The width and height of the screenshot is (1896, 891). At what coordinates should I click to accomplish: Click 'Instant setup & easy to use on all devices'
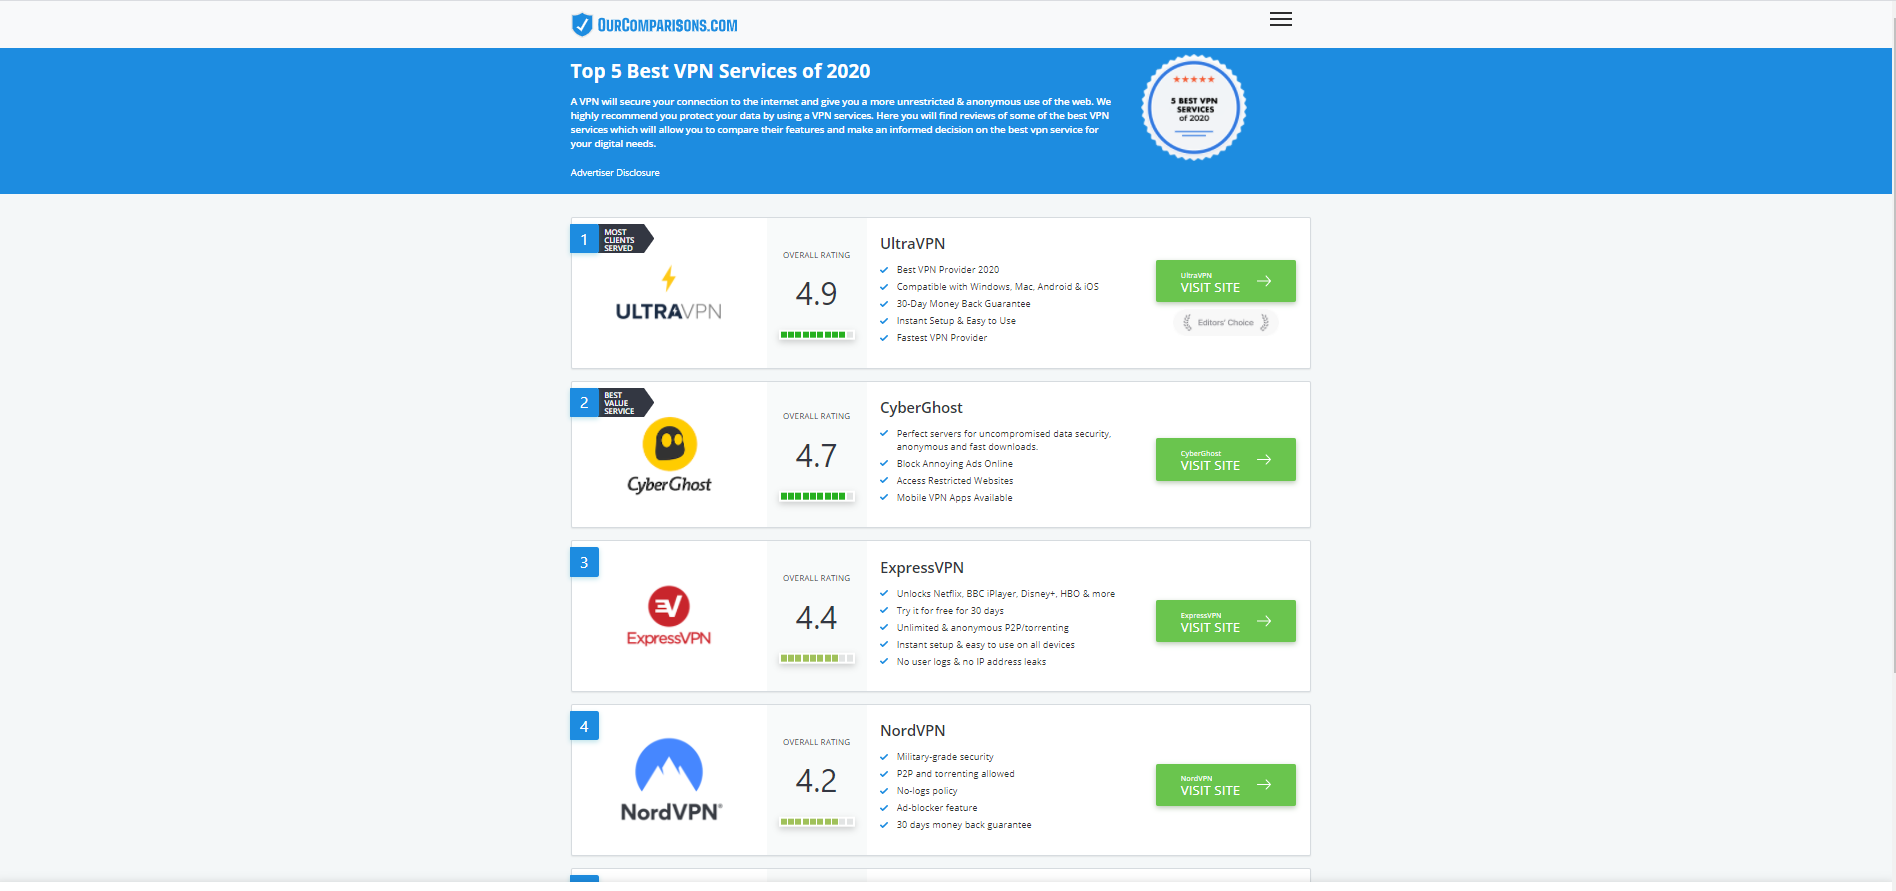(x=985, y=645)
